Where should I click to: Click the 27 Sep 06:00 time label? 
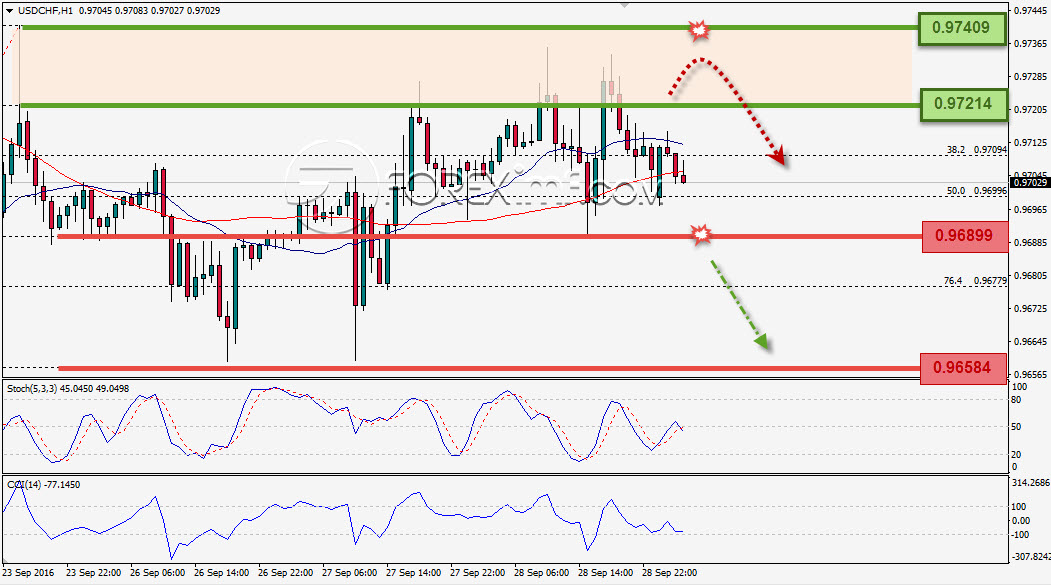coord(349,573)
